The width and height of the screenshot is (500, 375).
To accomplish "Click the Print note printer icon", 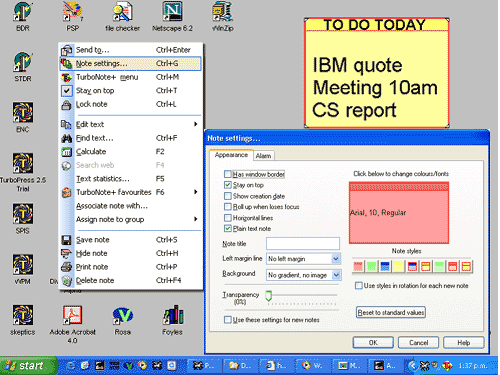I will pos(66,267).
